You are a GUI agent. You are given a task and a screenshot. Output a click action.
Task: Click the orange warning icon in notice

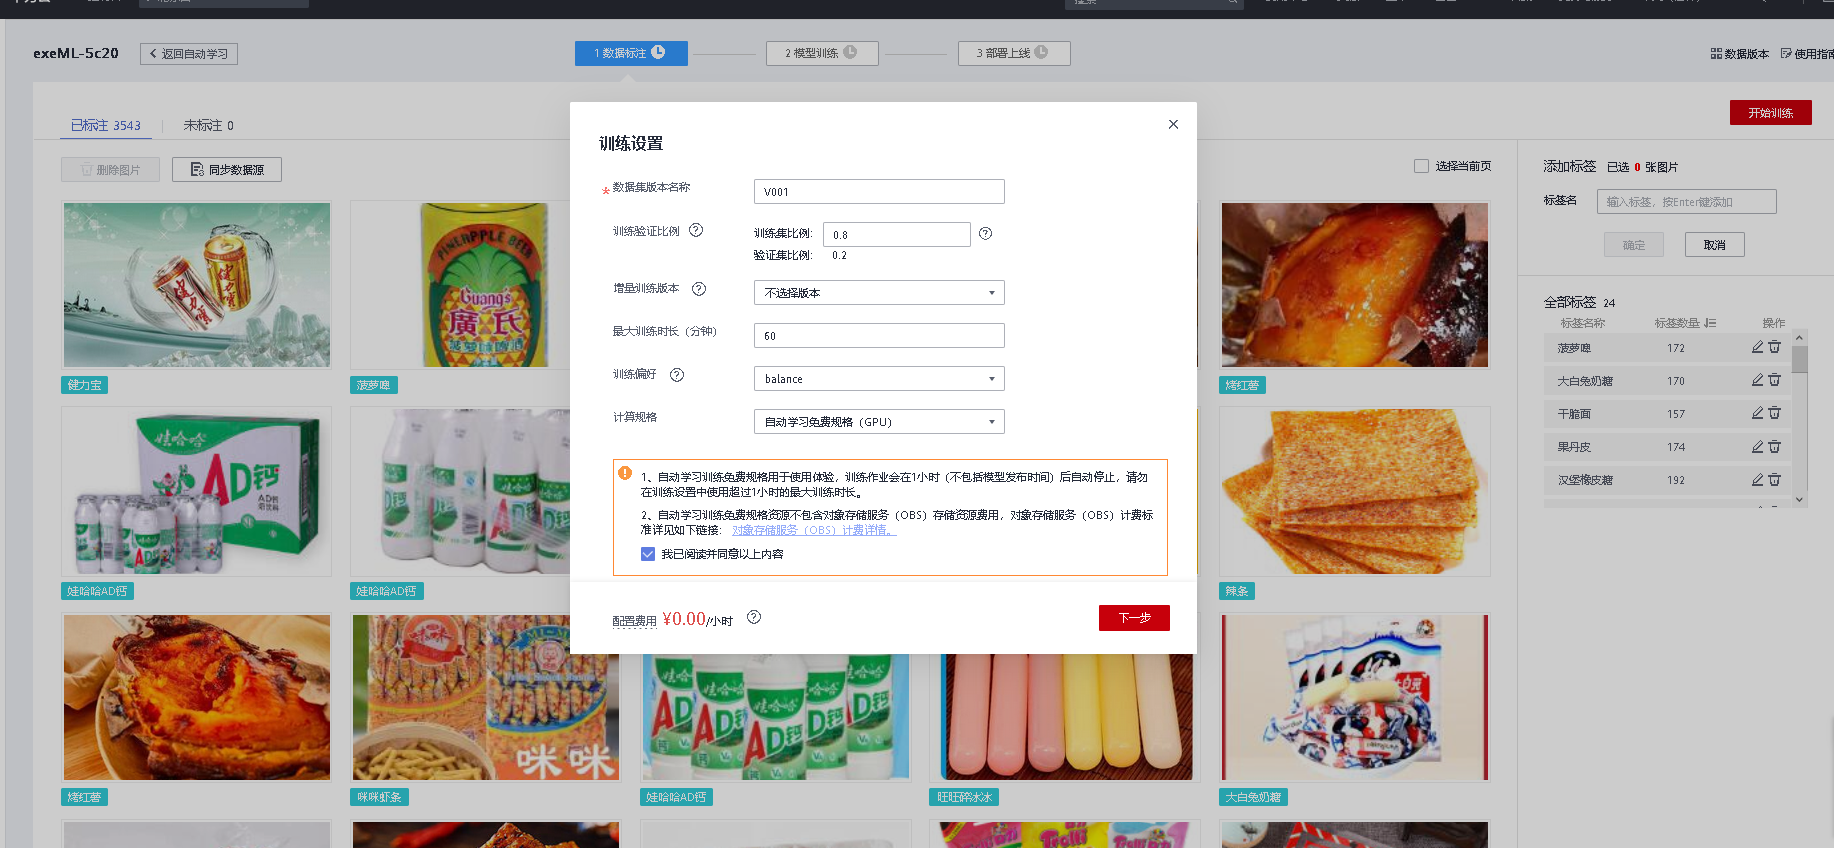(625, 473)
